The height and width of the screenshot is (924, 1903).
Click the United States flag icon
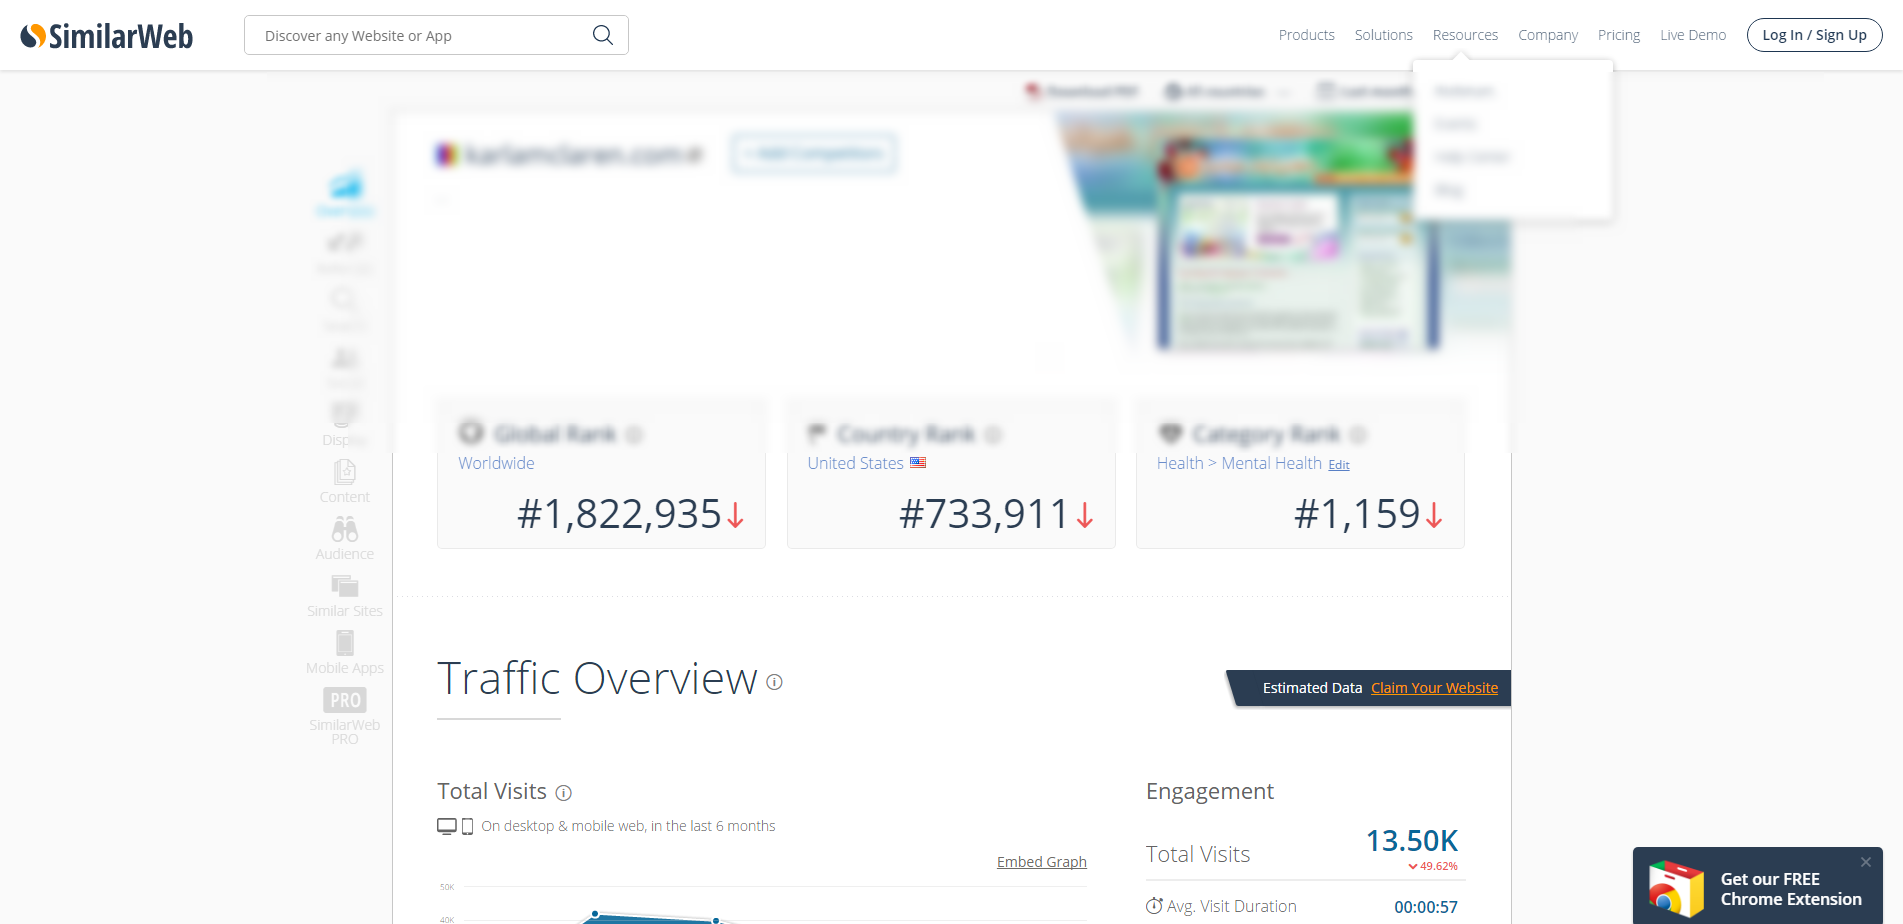point(918,463)
